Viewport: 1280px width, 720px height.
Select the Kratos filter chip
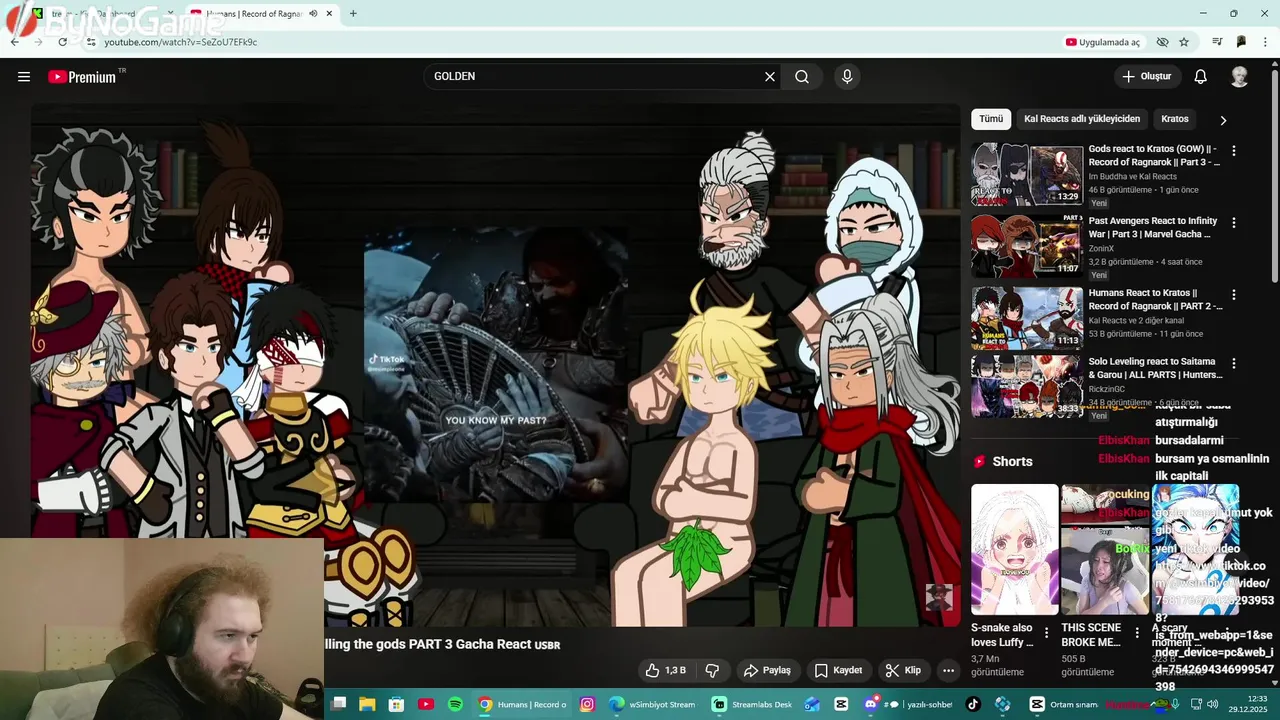1175,119
